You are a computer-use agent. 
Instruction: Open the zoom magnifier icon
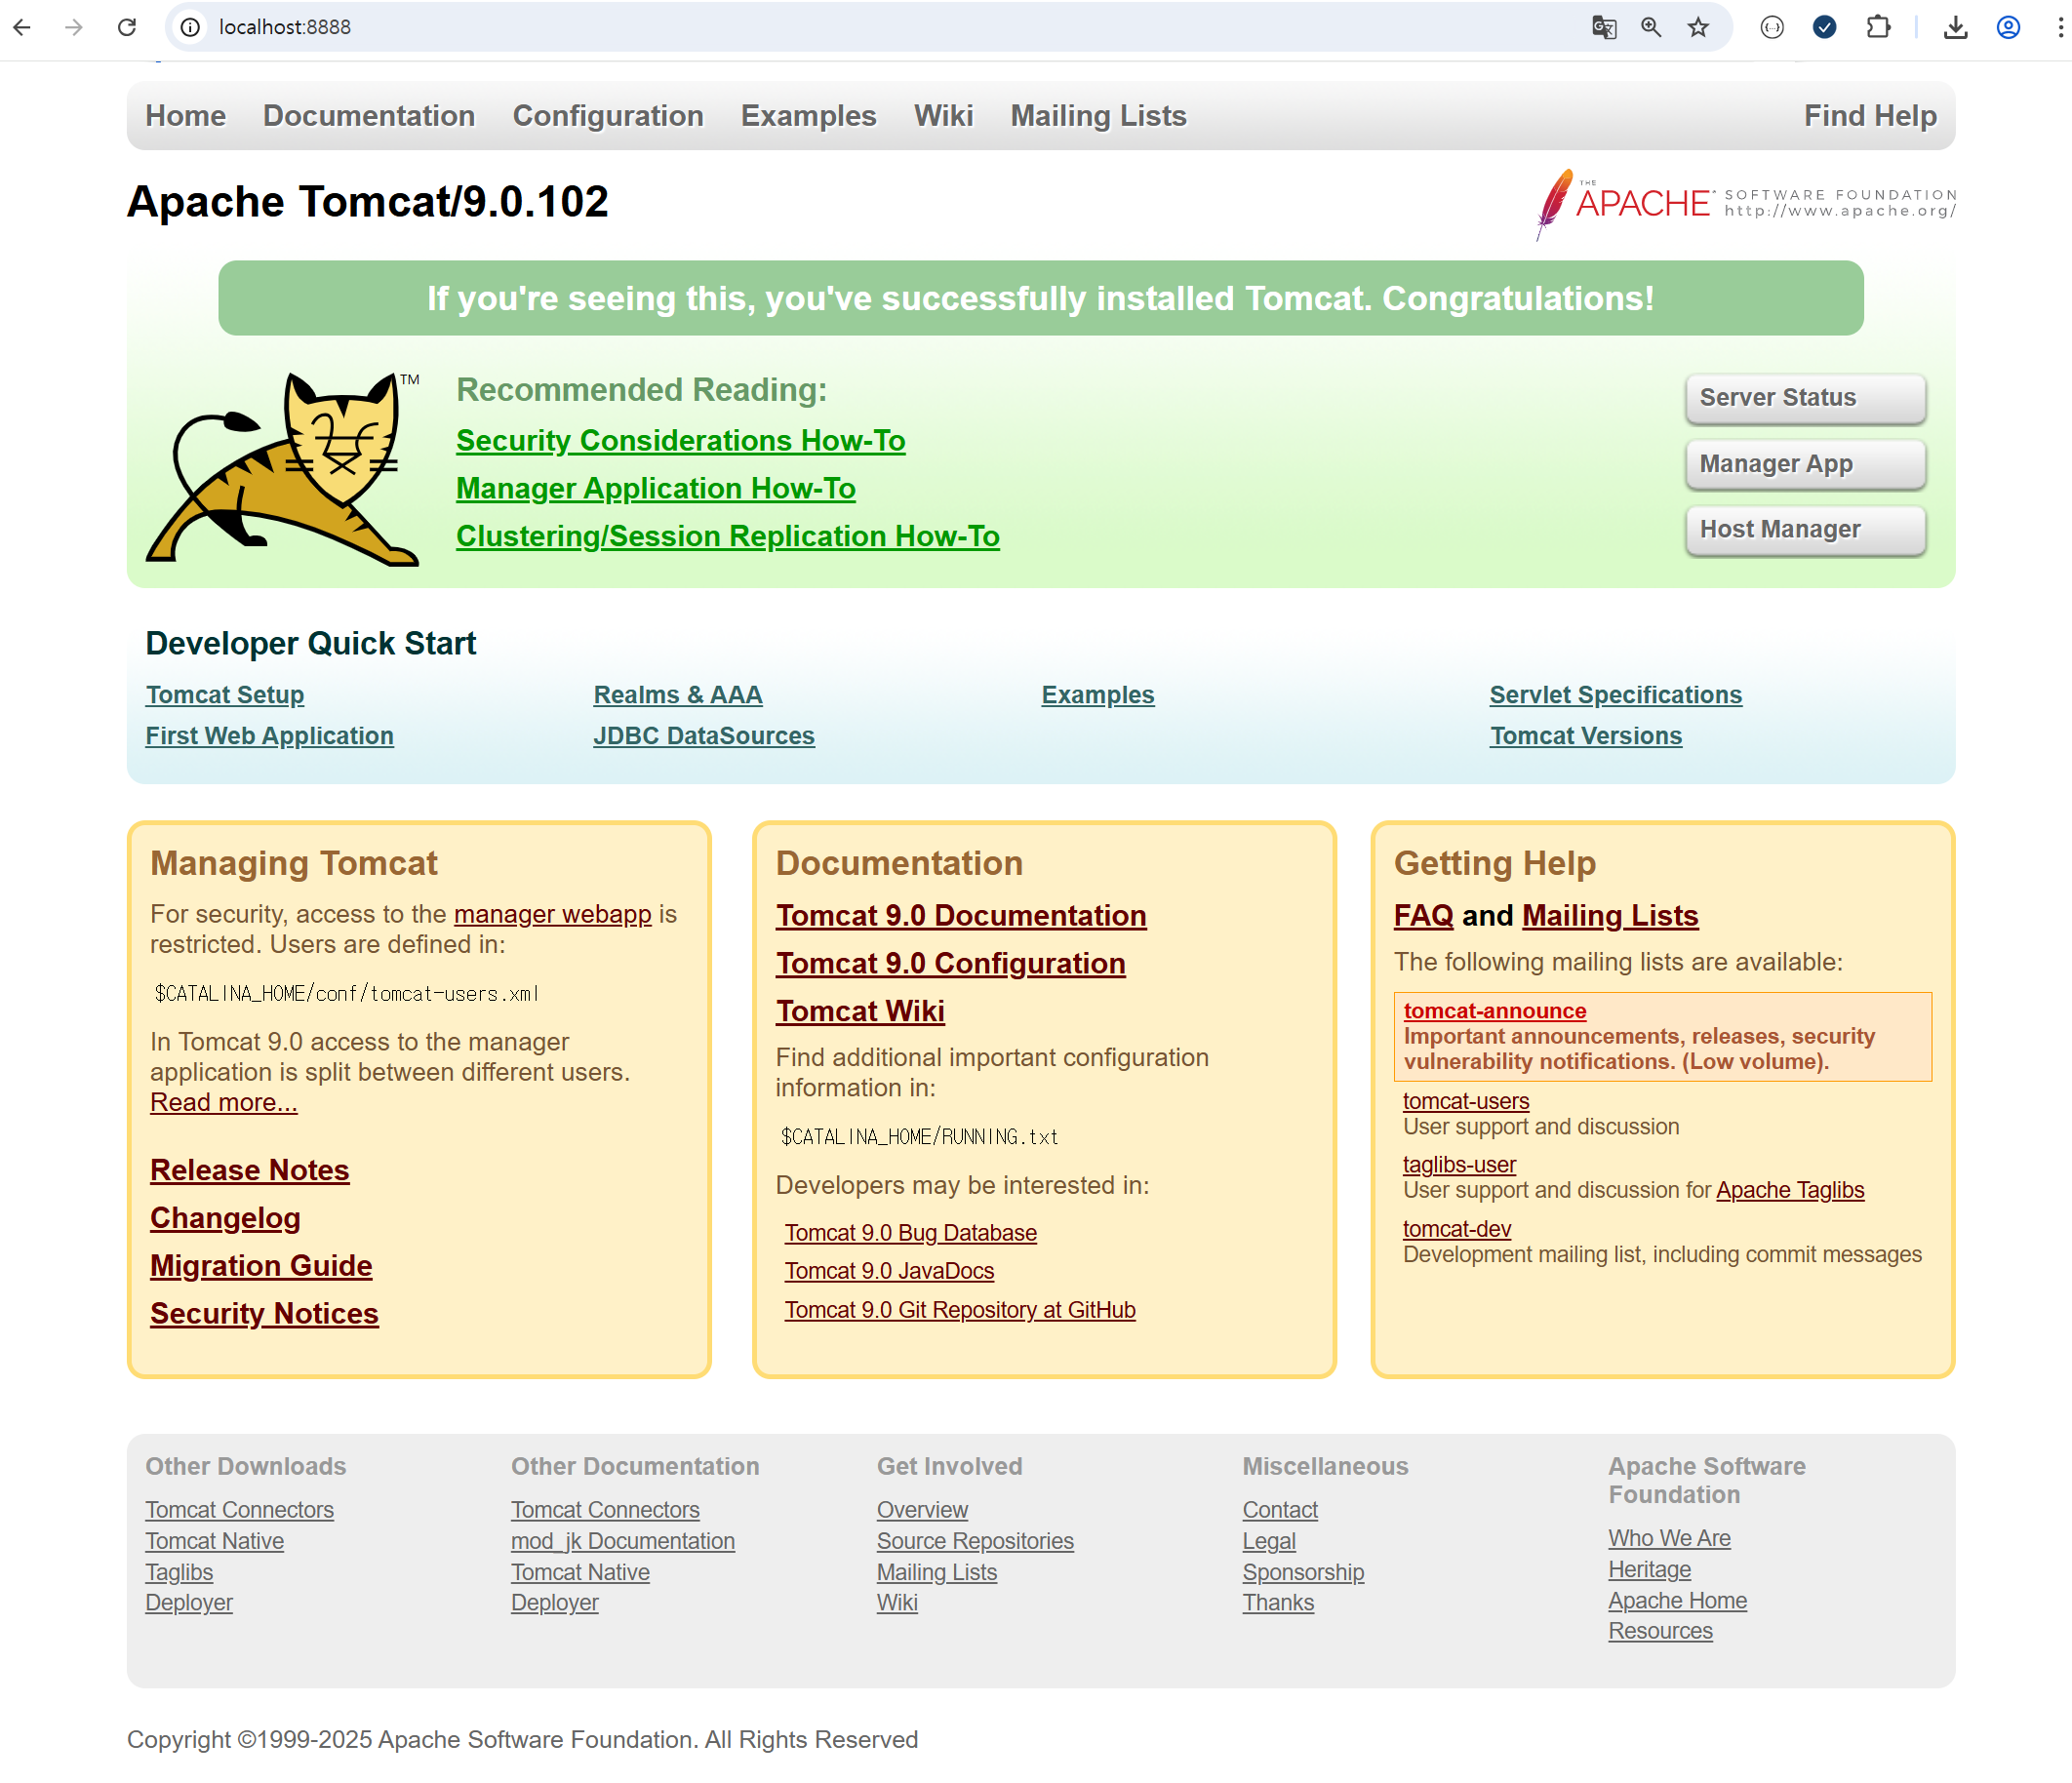(x=1651, y=27)
